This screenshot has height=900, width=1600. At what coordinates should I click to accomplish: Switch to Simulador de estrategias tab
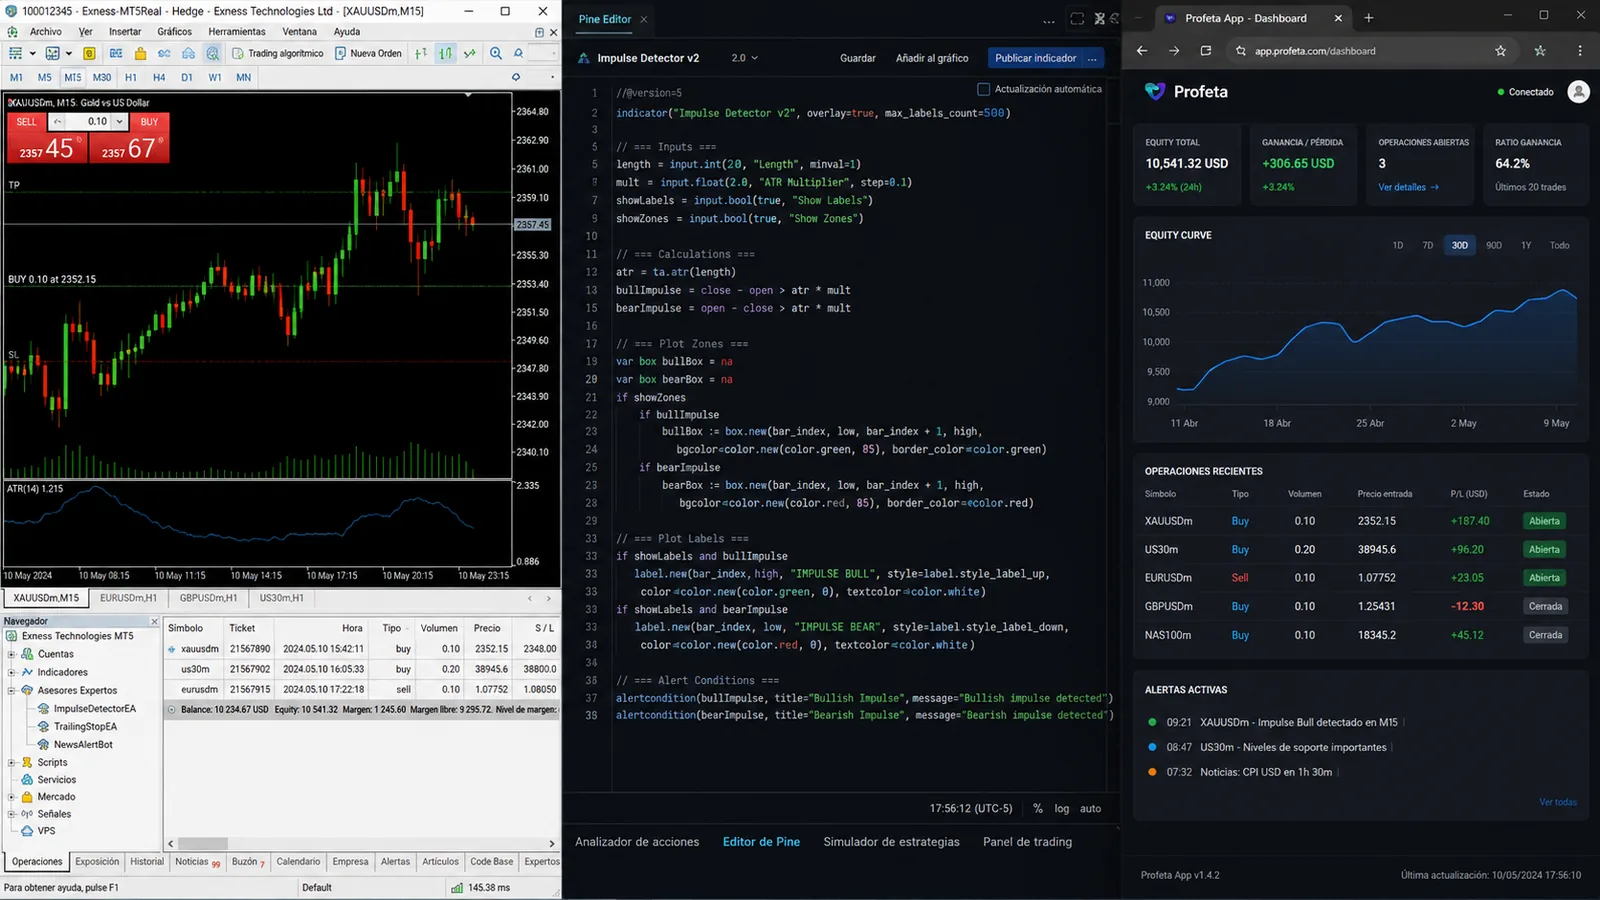point(891,842)
